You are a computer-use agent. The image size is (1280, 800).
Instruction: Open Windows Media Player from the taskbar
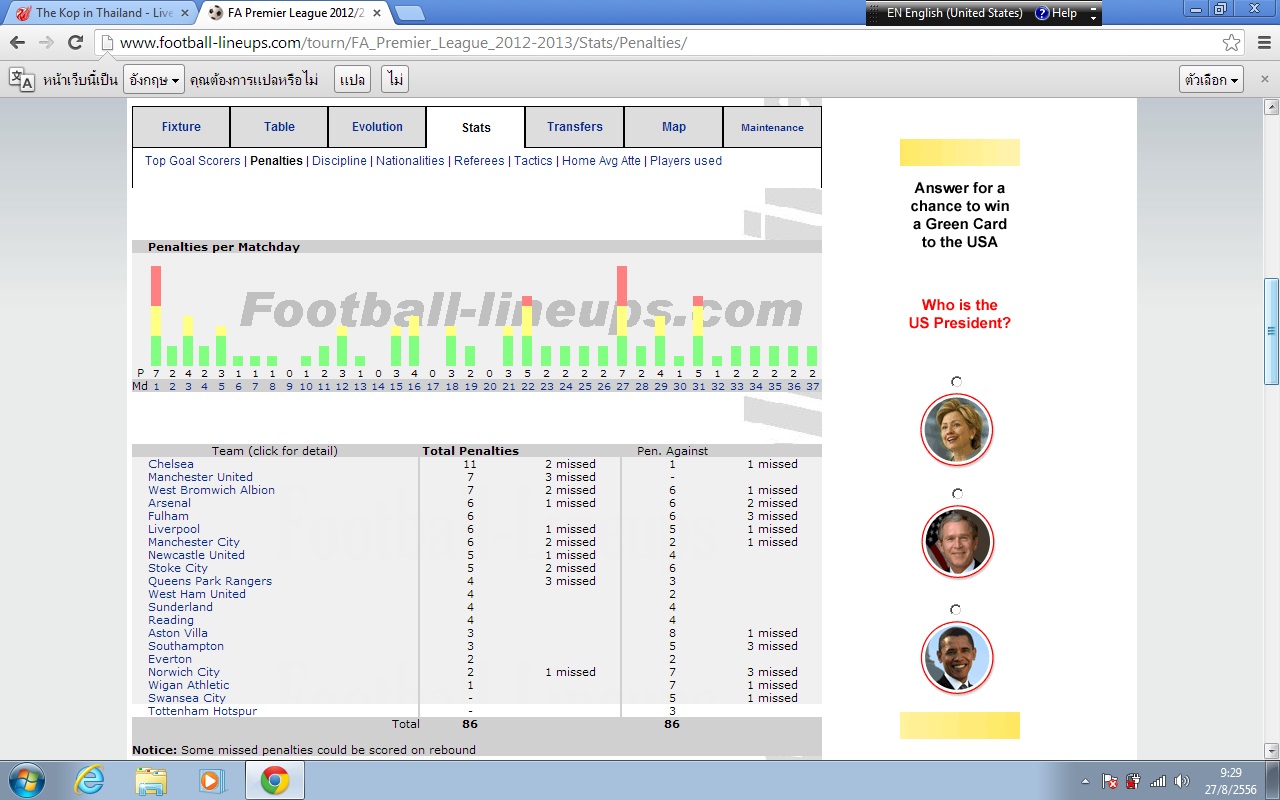click(x=212, y=780)
